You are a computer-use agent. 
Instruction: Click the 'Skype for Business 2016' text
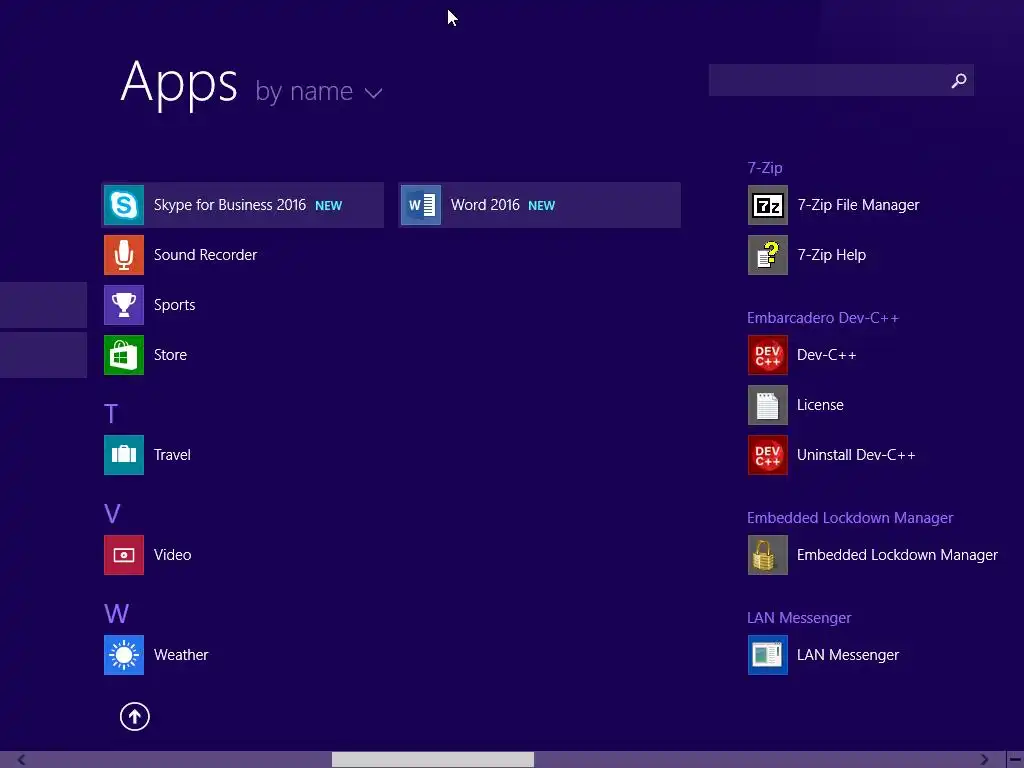230,205
